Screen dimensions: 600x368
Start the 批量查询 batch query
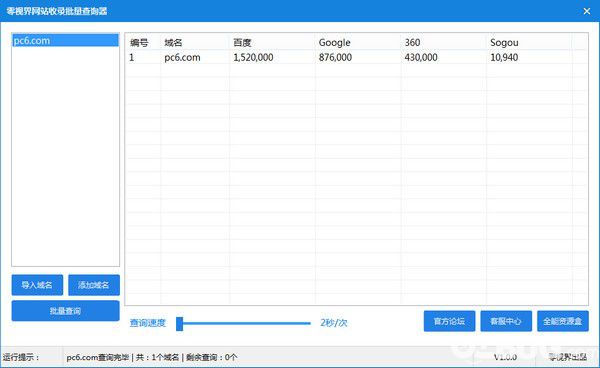tap(65, 311)
